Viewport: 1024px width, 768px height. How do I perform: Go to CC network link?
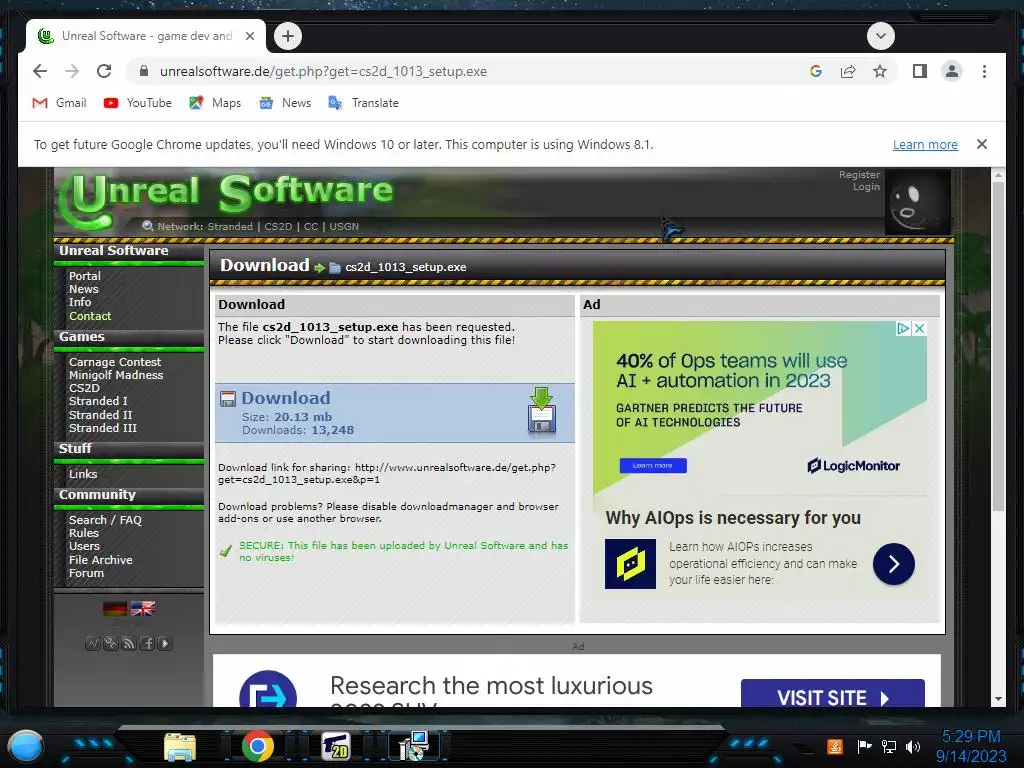tap(311, 226)
